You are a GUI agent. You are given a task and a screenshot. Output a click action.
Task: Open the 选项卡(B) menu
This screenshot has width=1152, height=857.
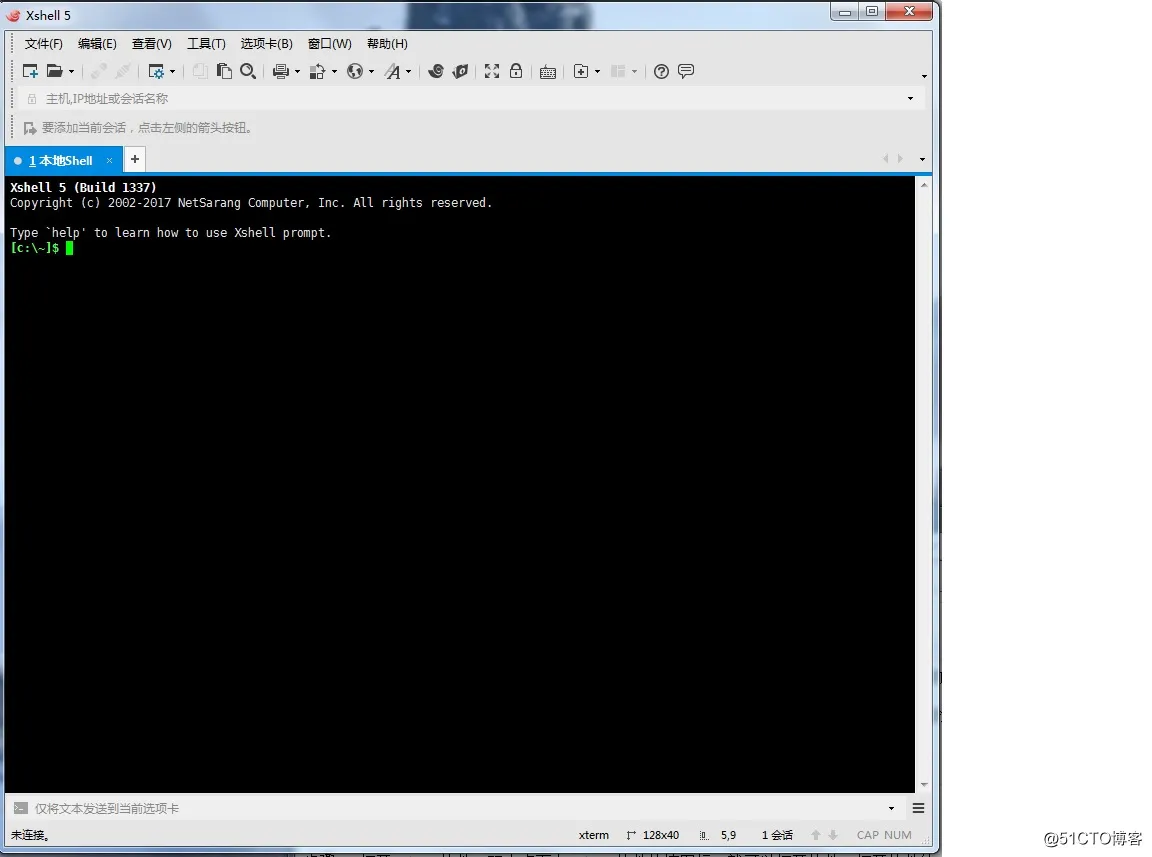pyautogui.click(x=267, y=44)
